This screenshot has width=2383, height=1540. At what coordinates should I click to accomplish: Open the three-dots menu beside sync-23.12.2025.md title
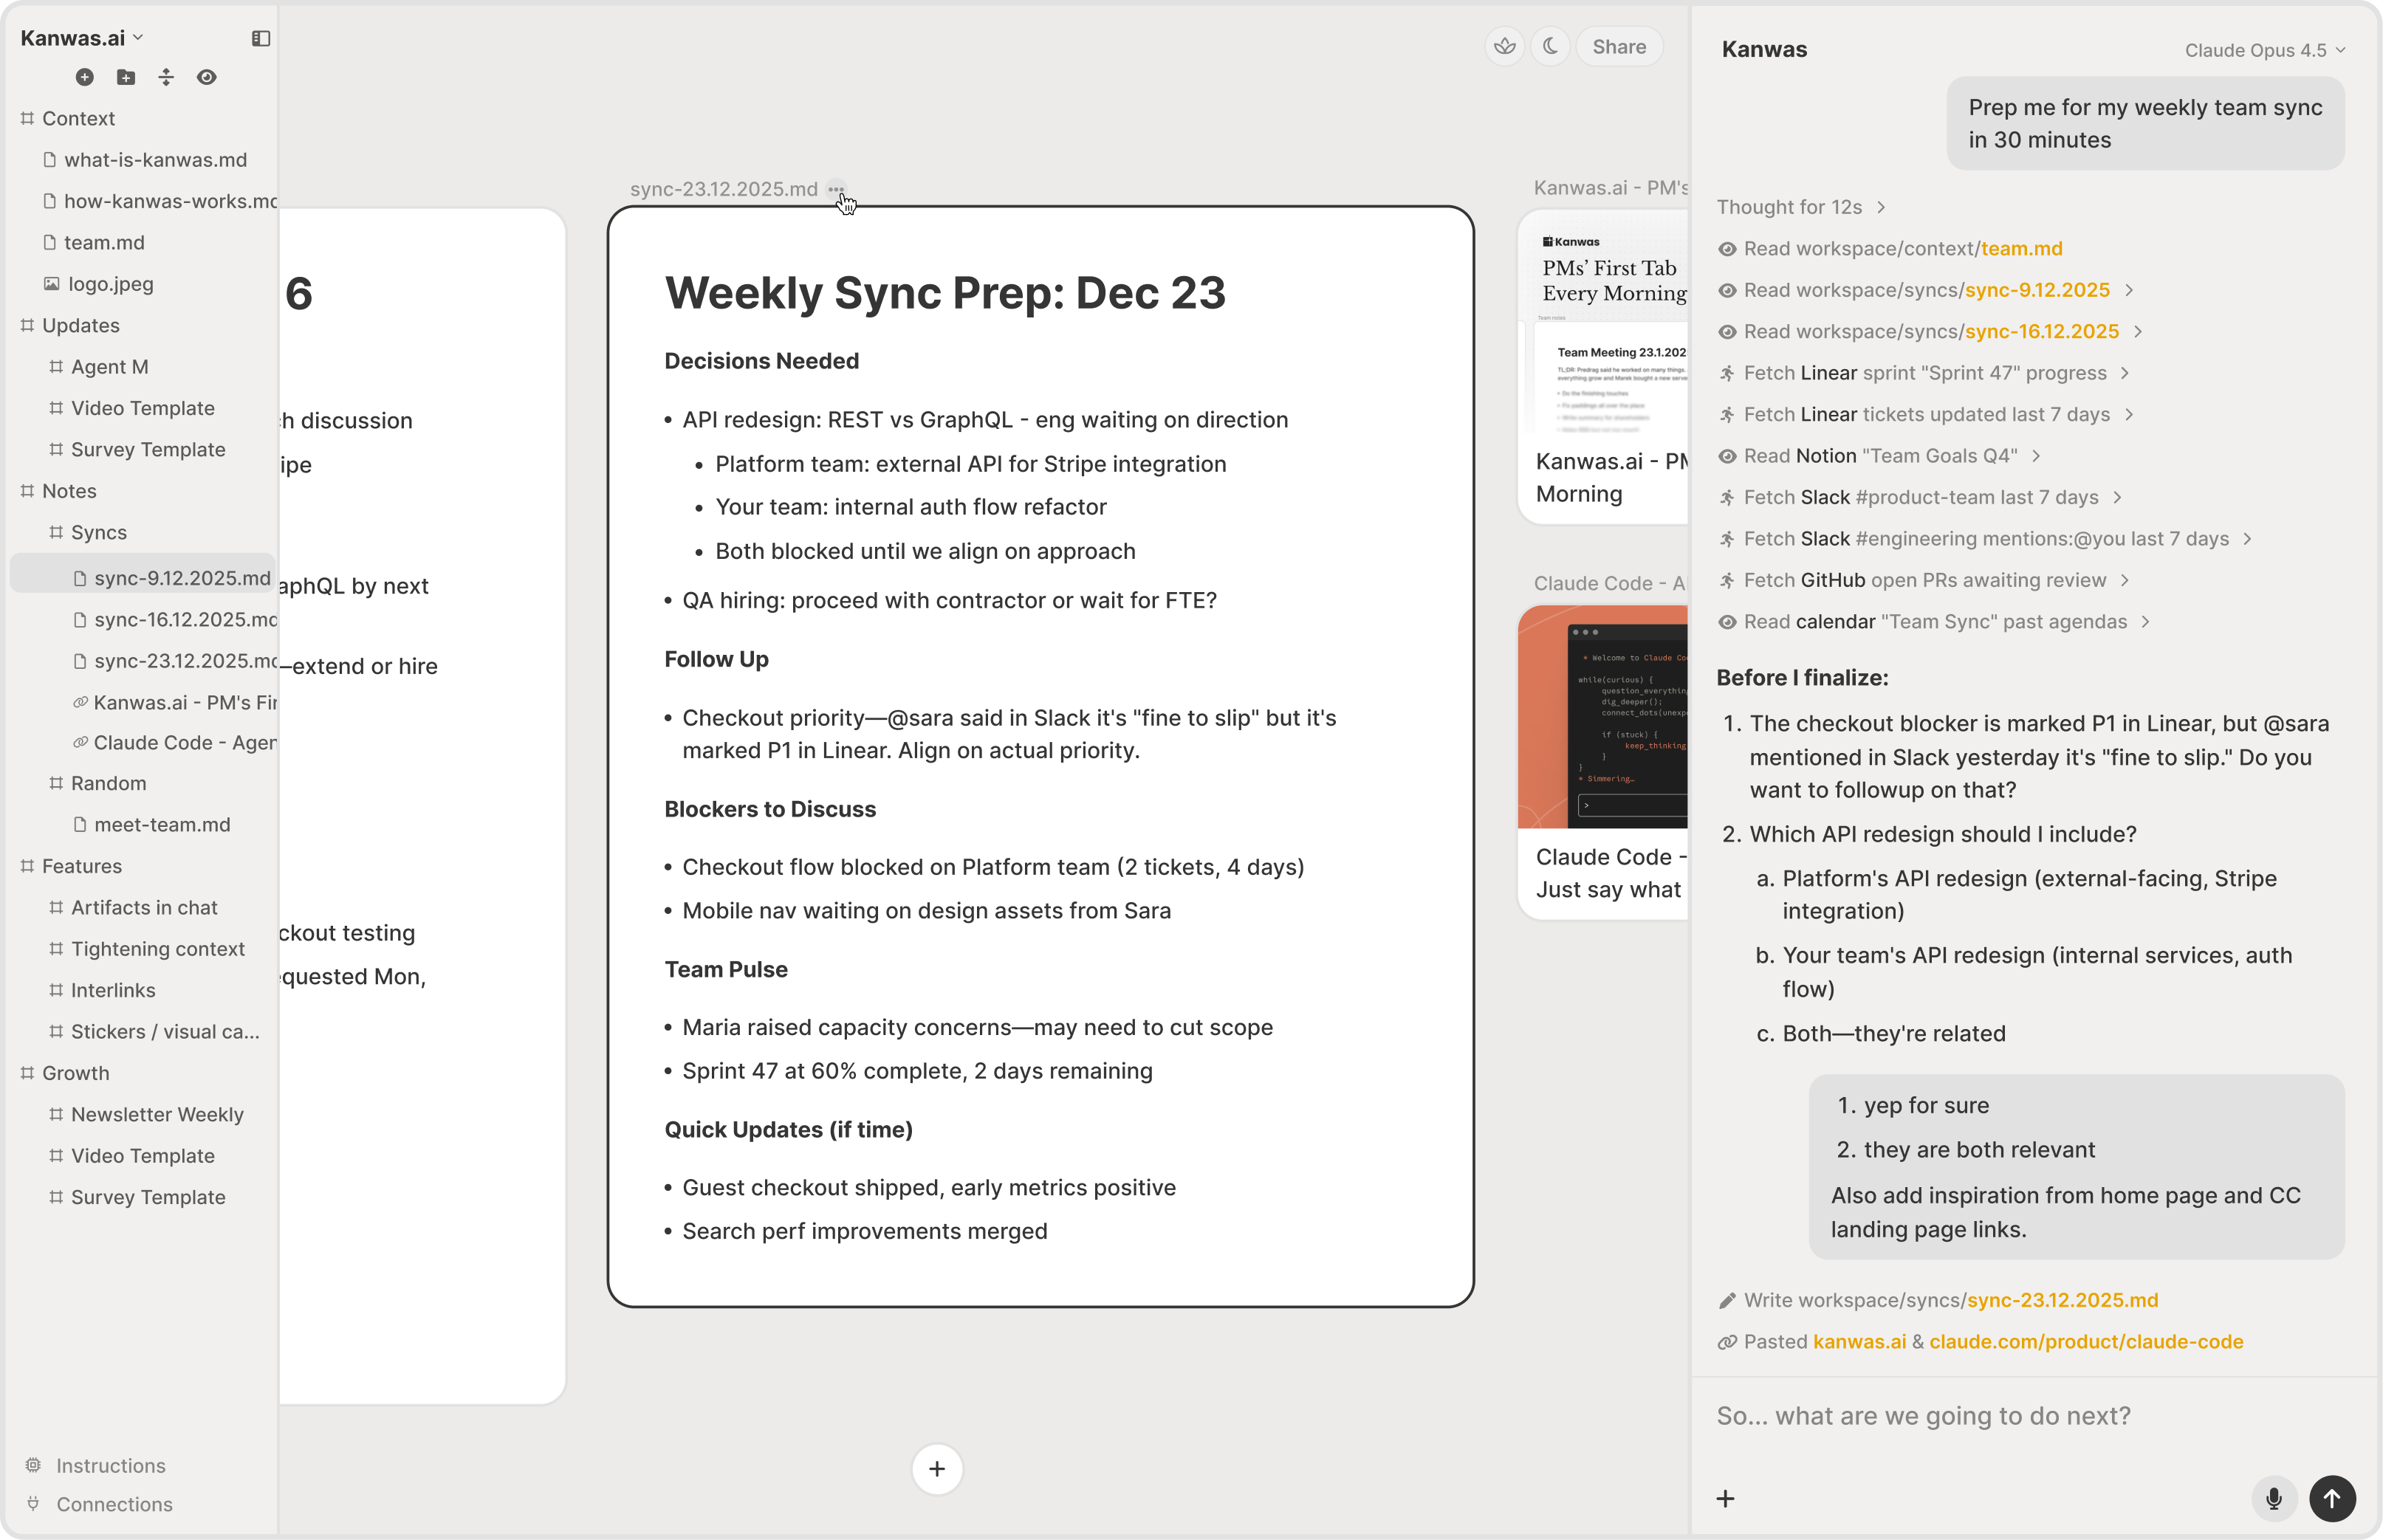tap(836, 189)
